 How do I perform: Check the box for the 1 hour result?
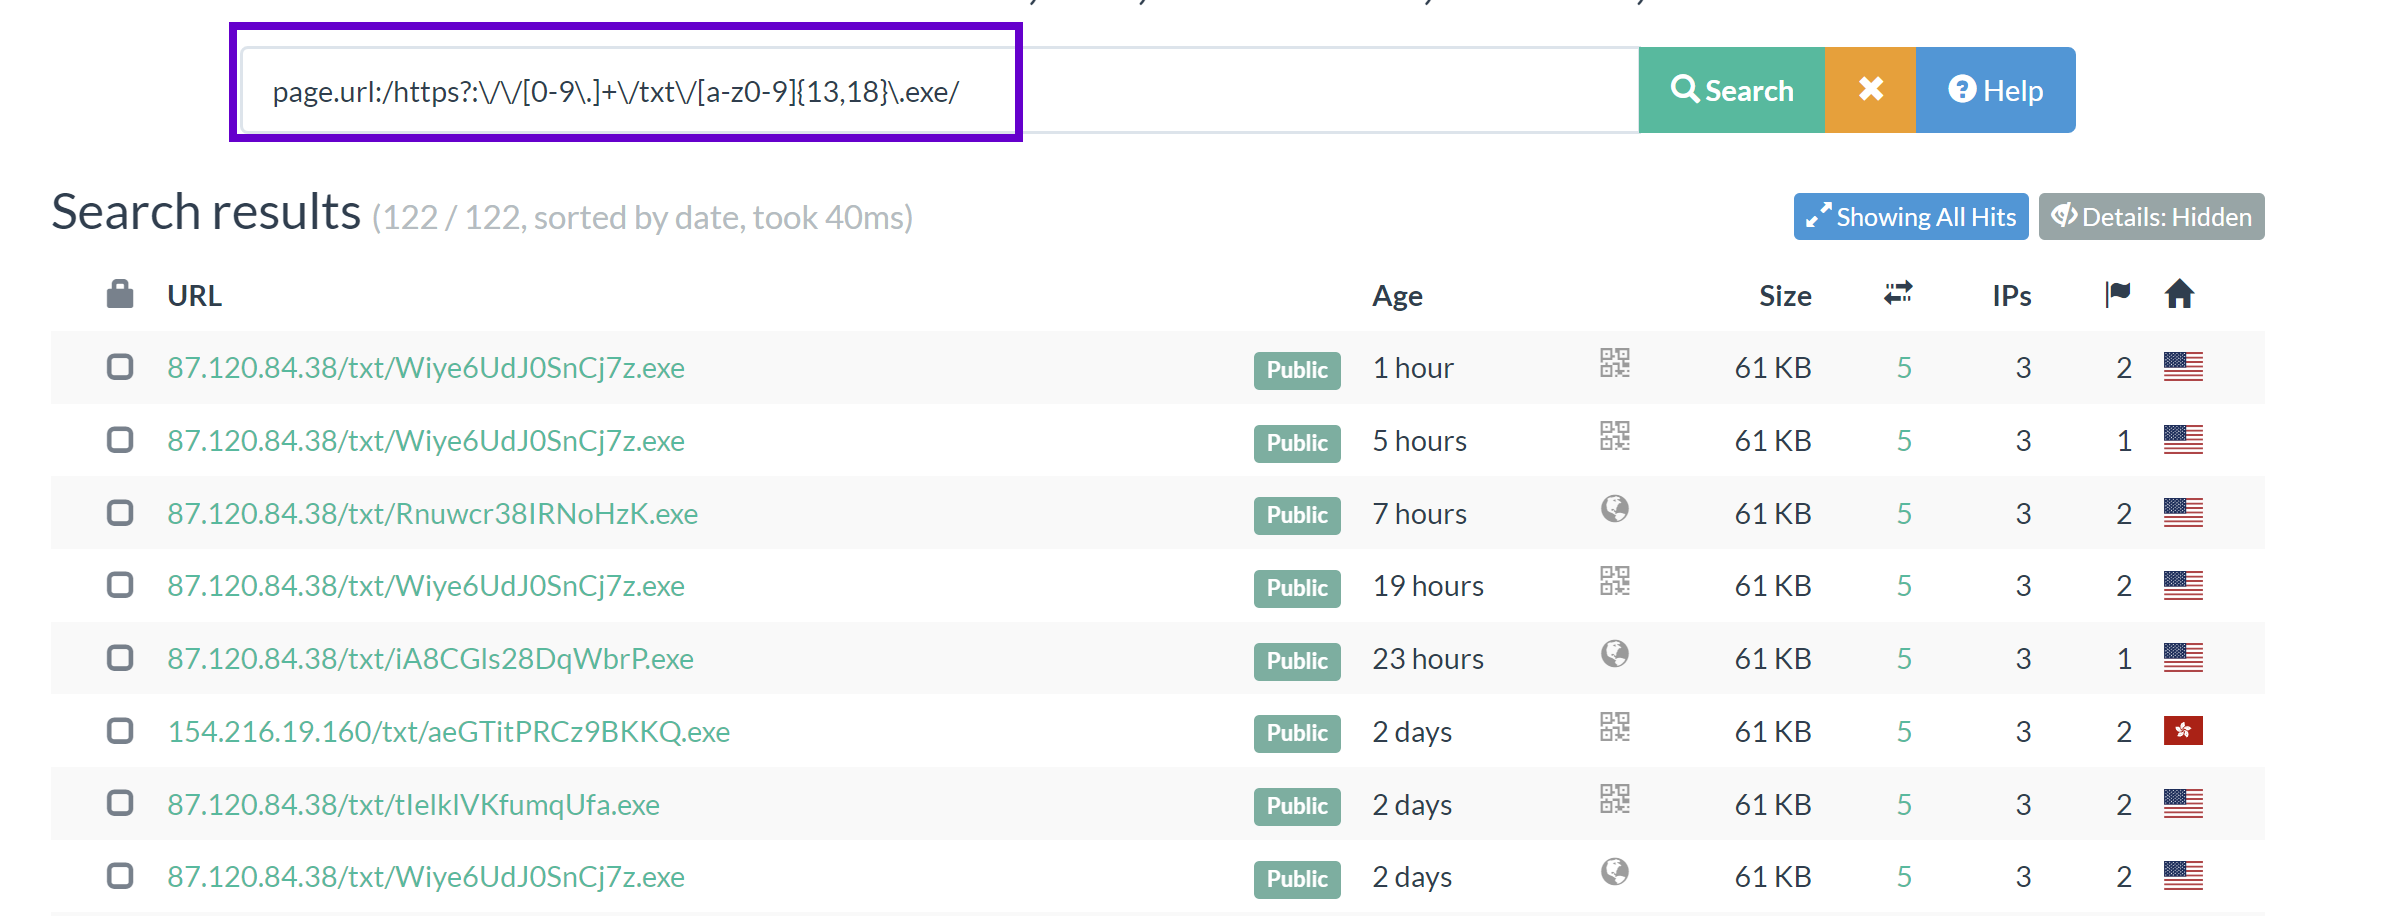(120, 367)
